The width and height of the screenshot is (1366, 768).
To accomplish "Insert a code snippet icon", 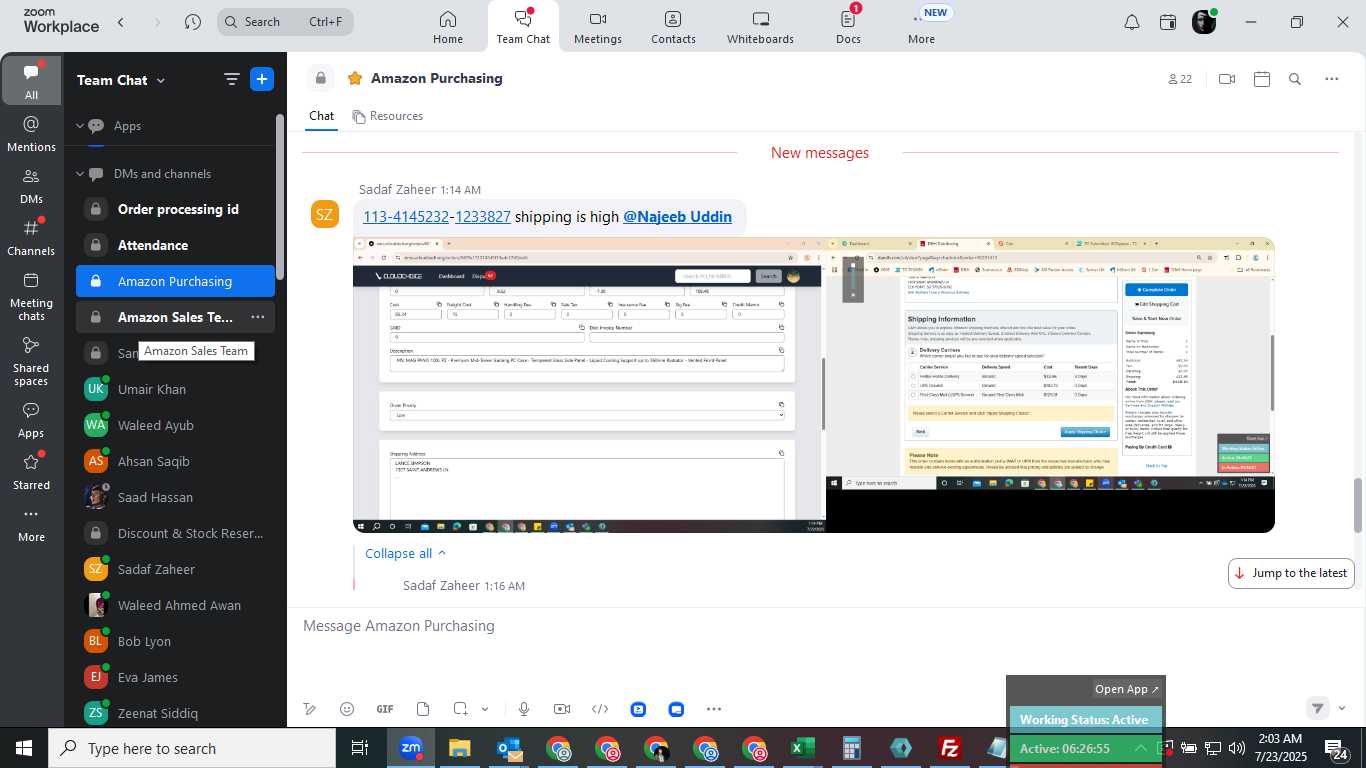I will [x=600, y=709].
